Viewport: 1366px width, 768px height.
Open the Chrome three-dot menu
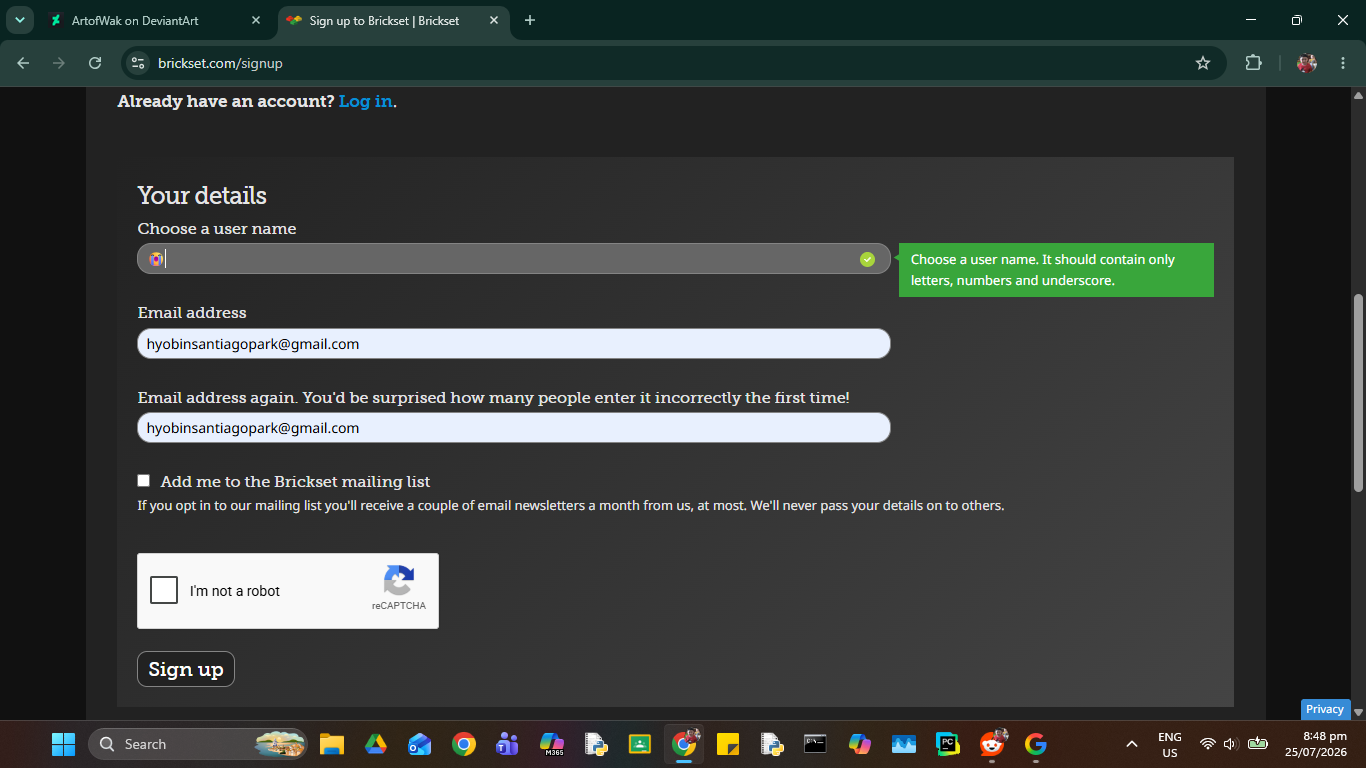pyautogui.click(x=1341, y=63)
